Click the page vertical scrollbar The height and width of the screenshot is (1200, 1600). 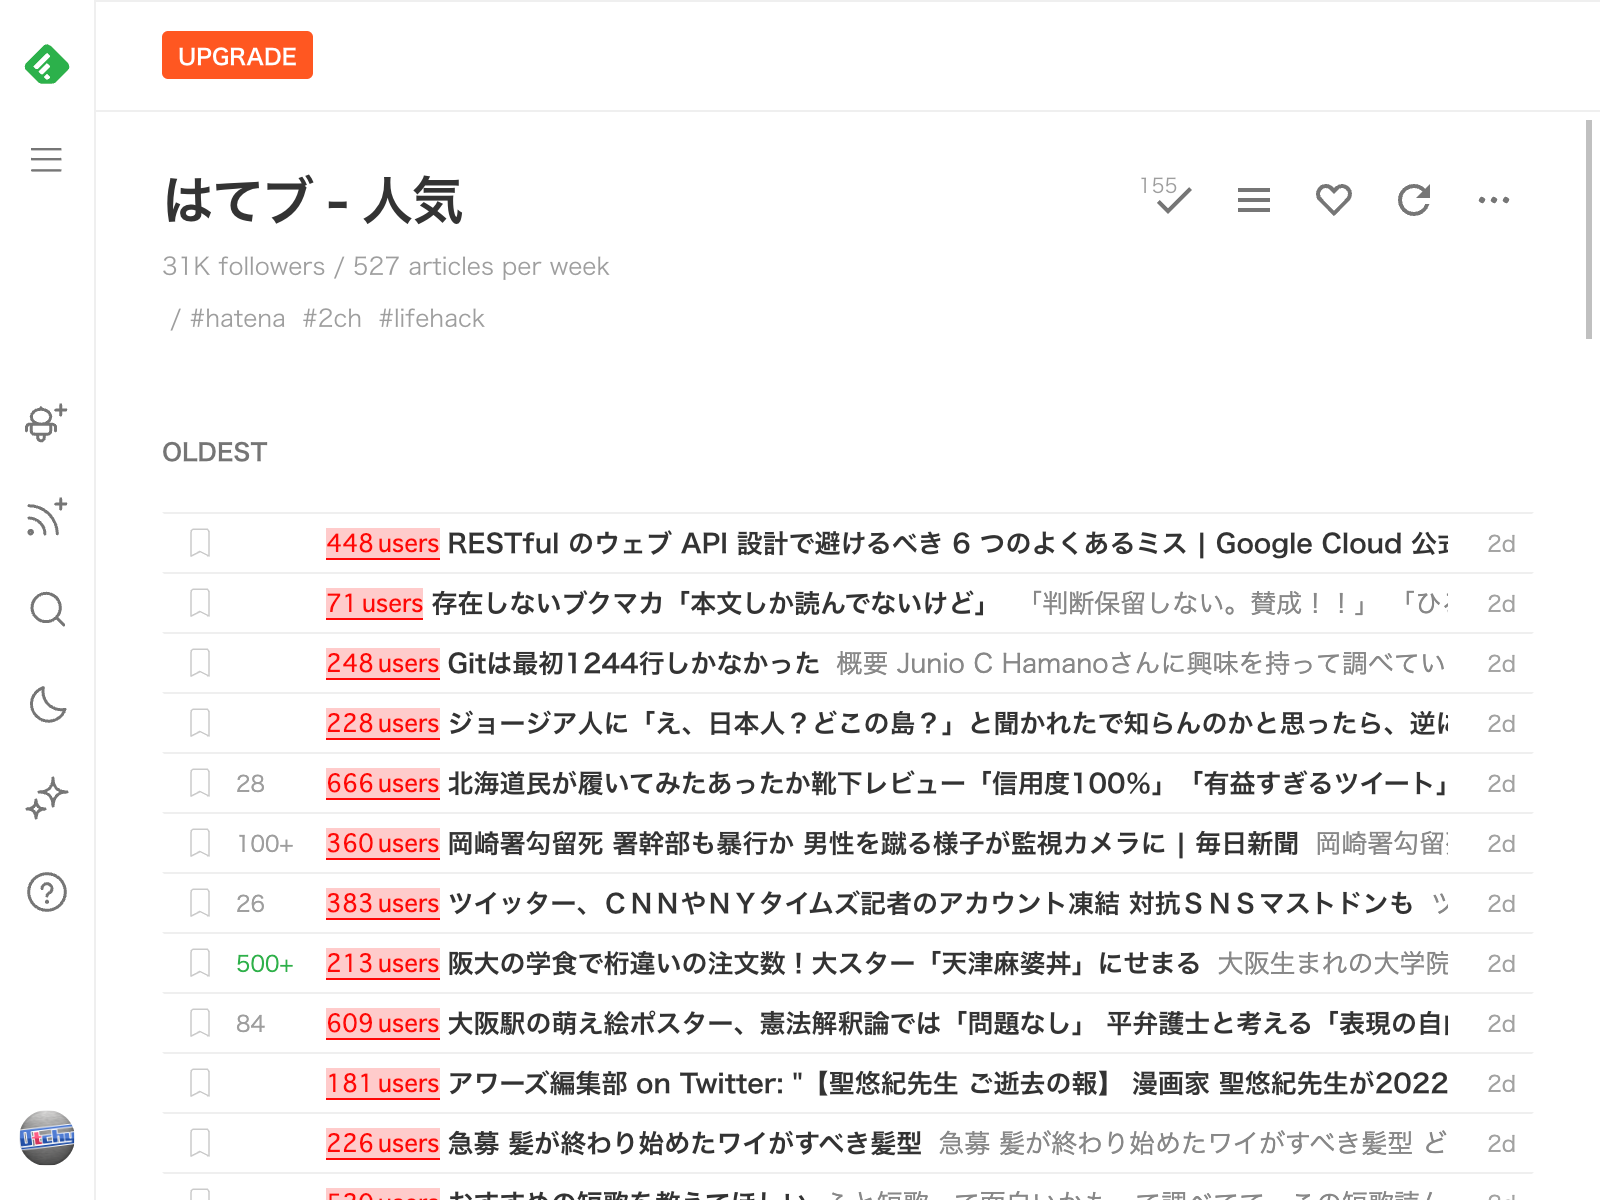[x=1589, y=230]
